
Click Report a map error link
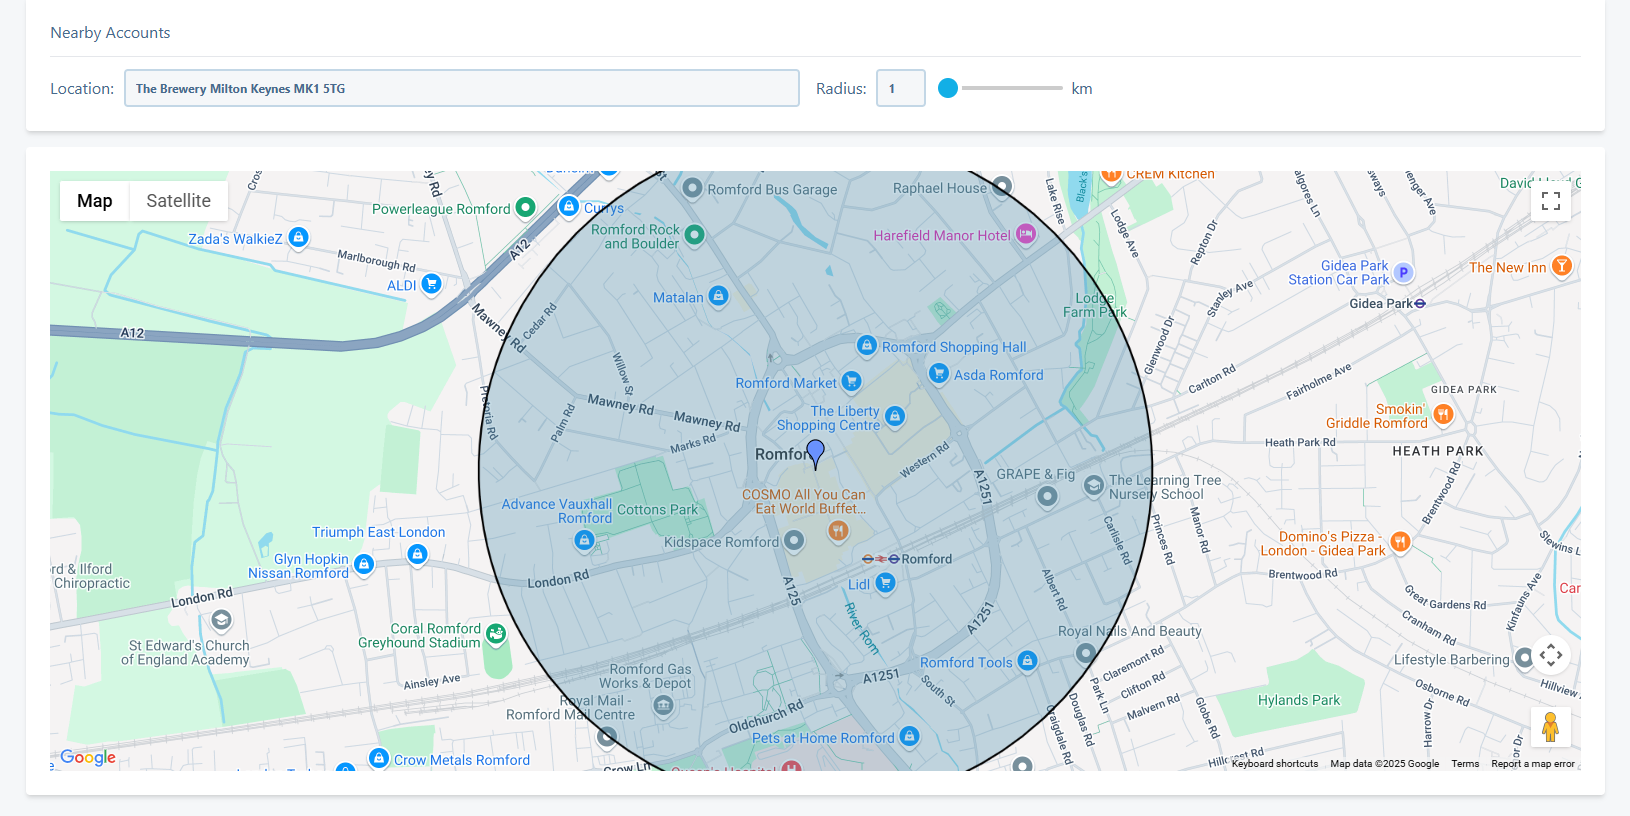(x=1533, y=764)
